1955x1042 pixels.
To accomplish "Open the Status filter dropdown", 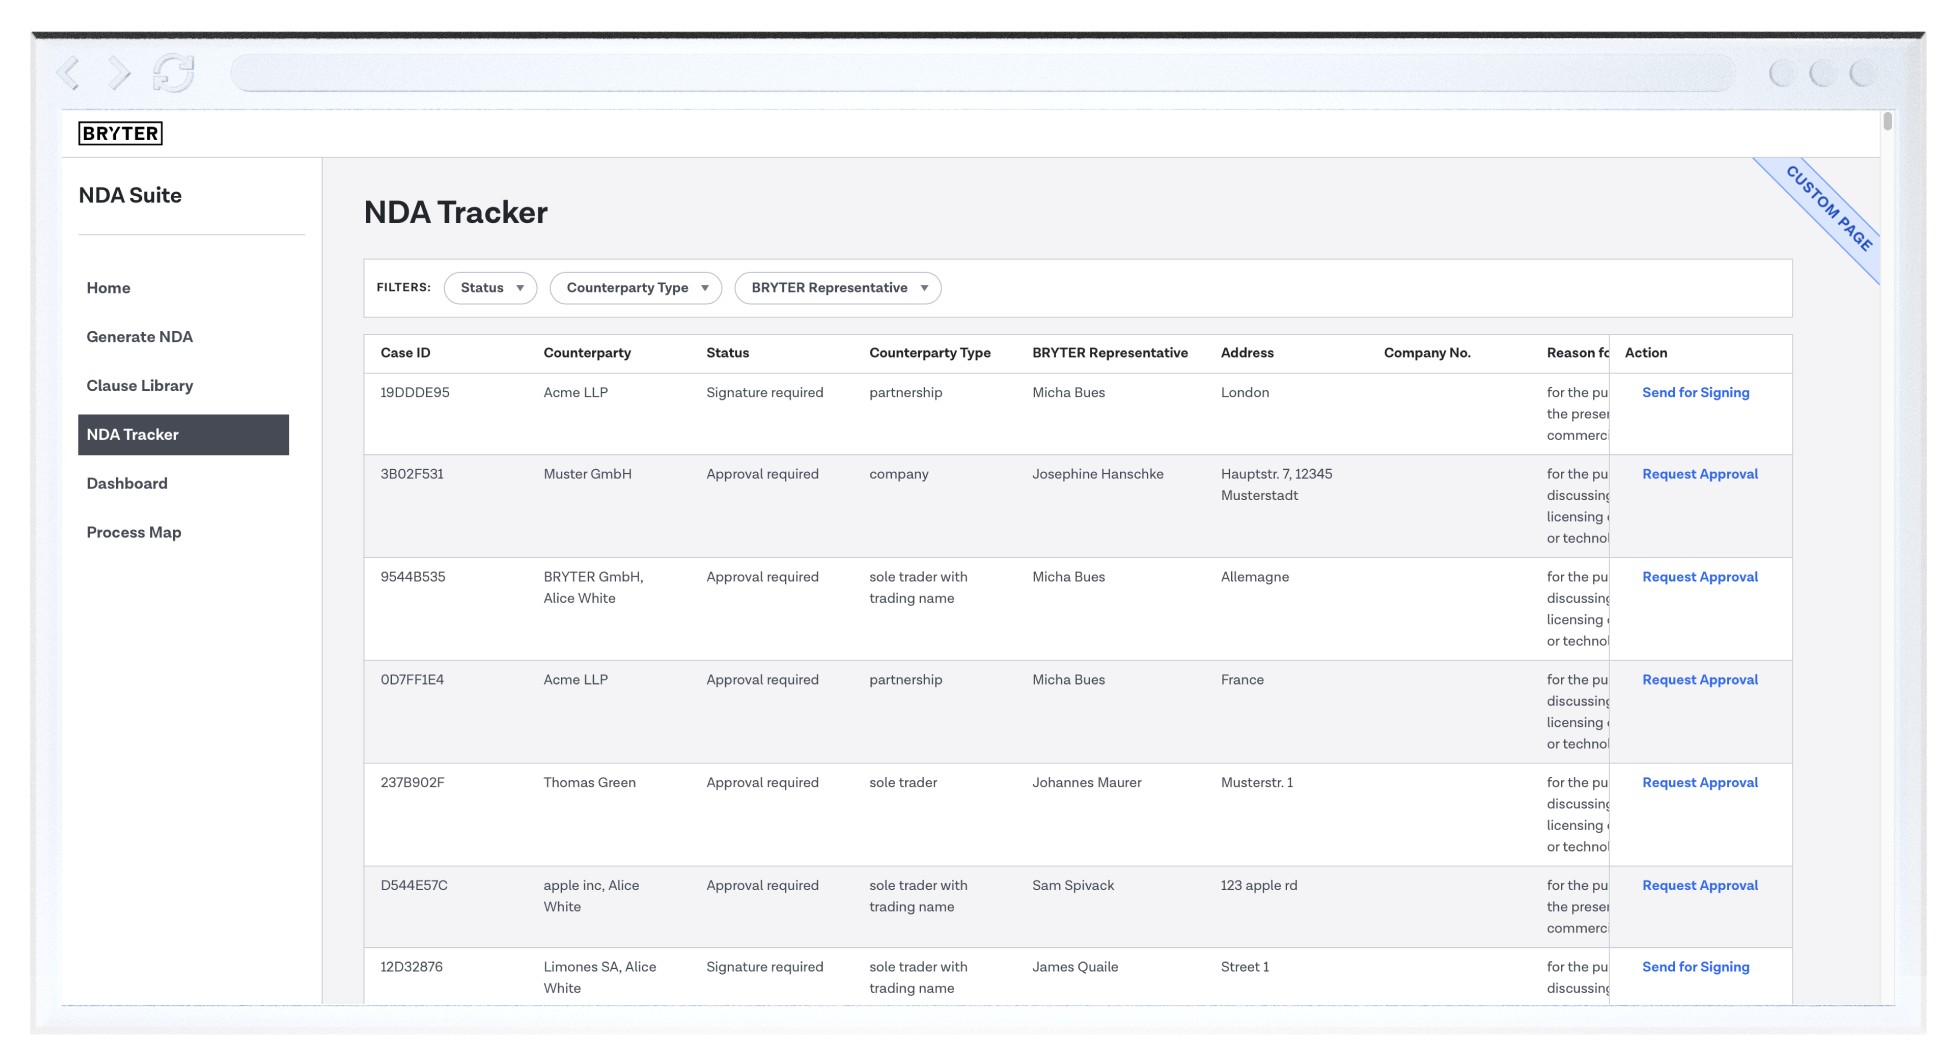I will coord(490,287).
